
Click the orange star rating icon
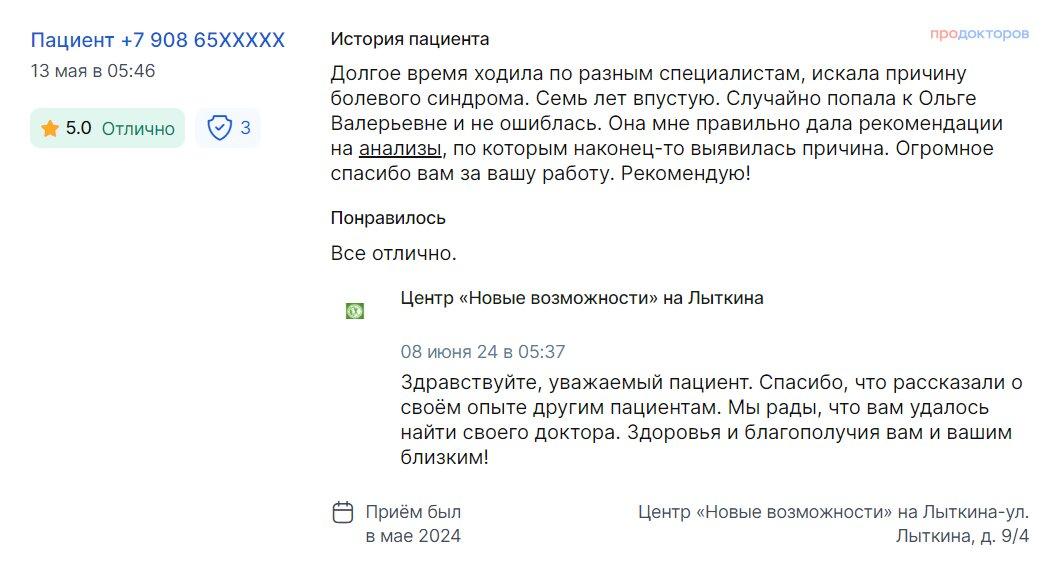(50, 128)
